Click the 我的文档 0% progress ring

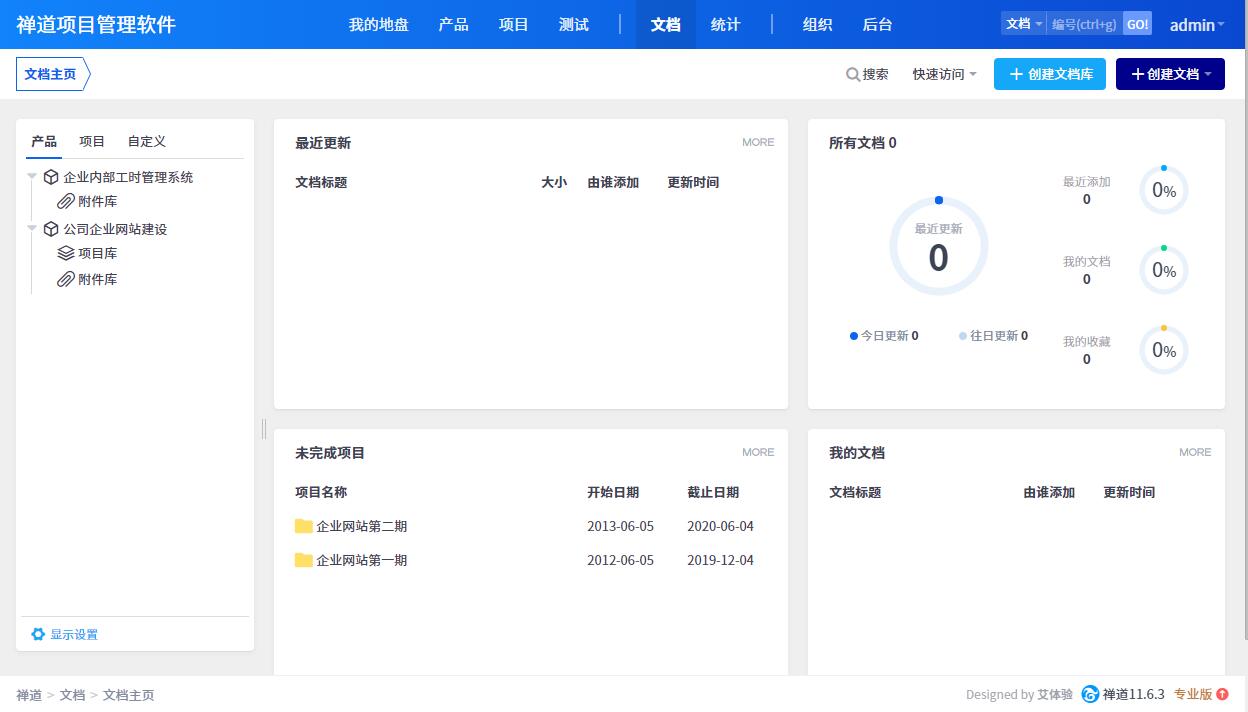click(1164, 270)
